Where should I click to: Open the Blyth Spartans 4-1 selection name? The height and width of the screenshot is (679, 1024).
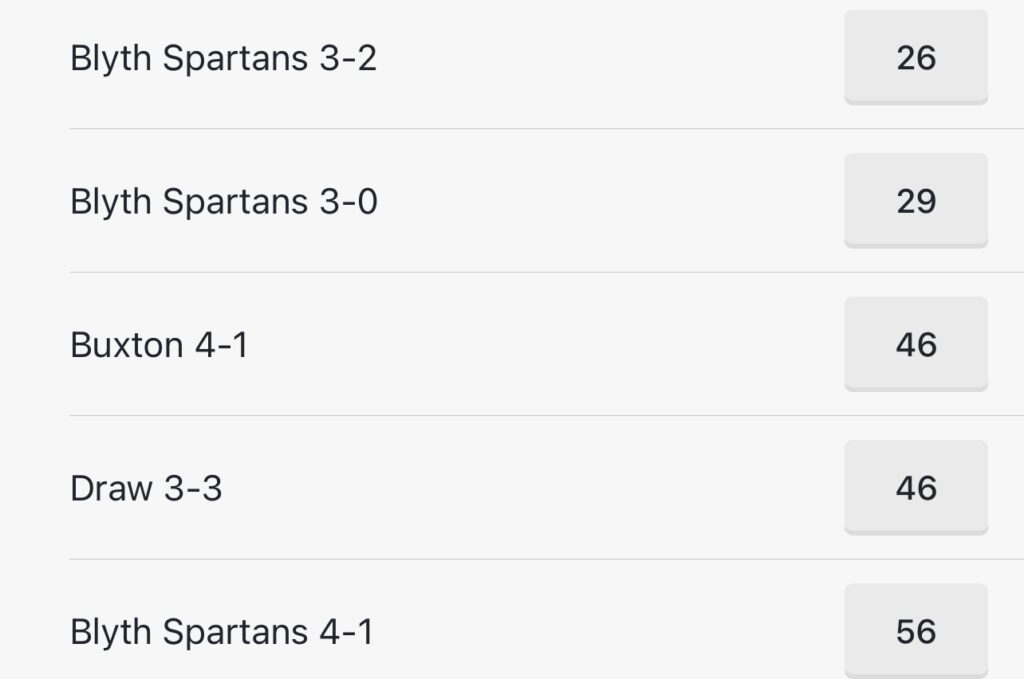point(221,632)
